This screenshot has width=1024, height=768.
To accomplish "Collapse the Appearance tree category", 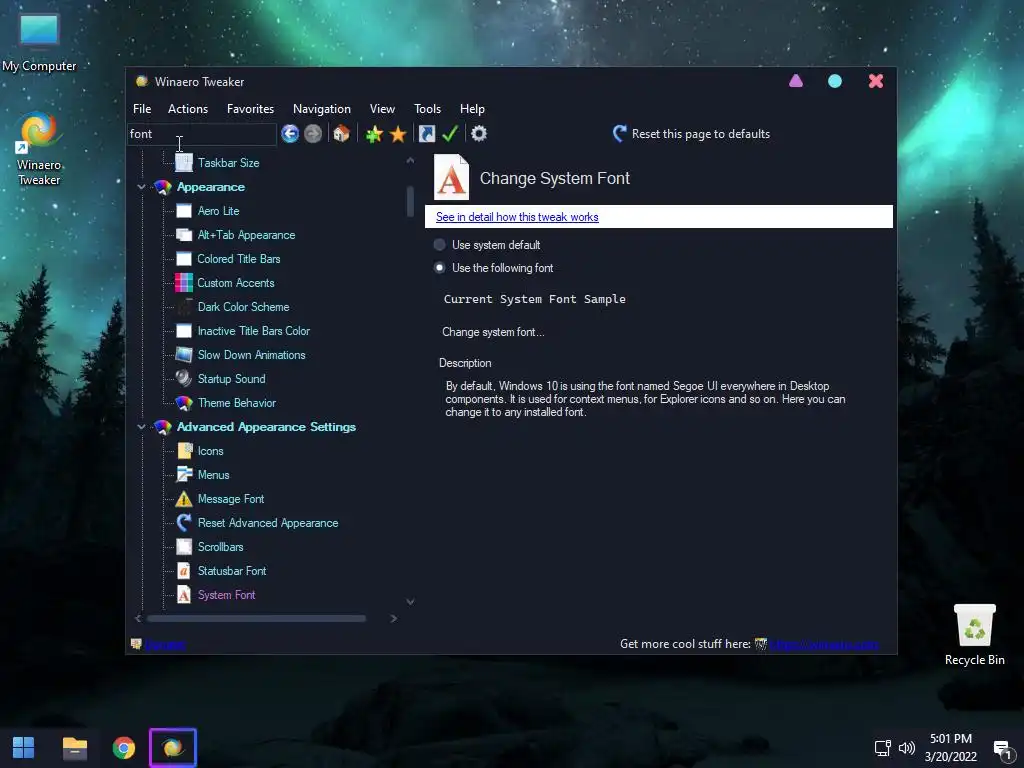I will [x=141, y=187].
